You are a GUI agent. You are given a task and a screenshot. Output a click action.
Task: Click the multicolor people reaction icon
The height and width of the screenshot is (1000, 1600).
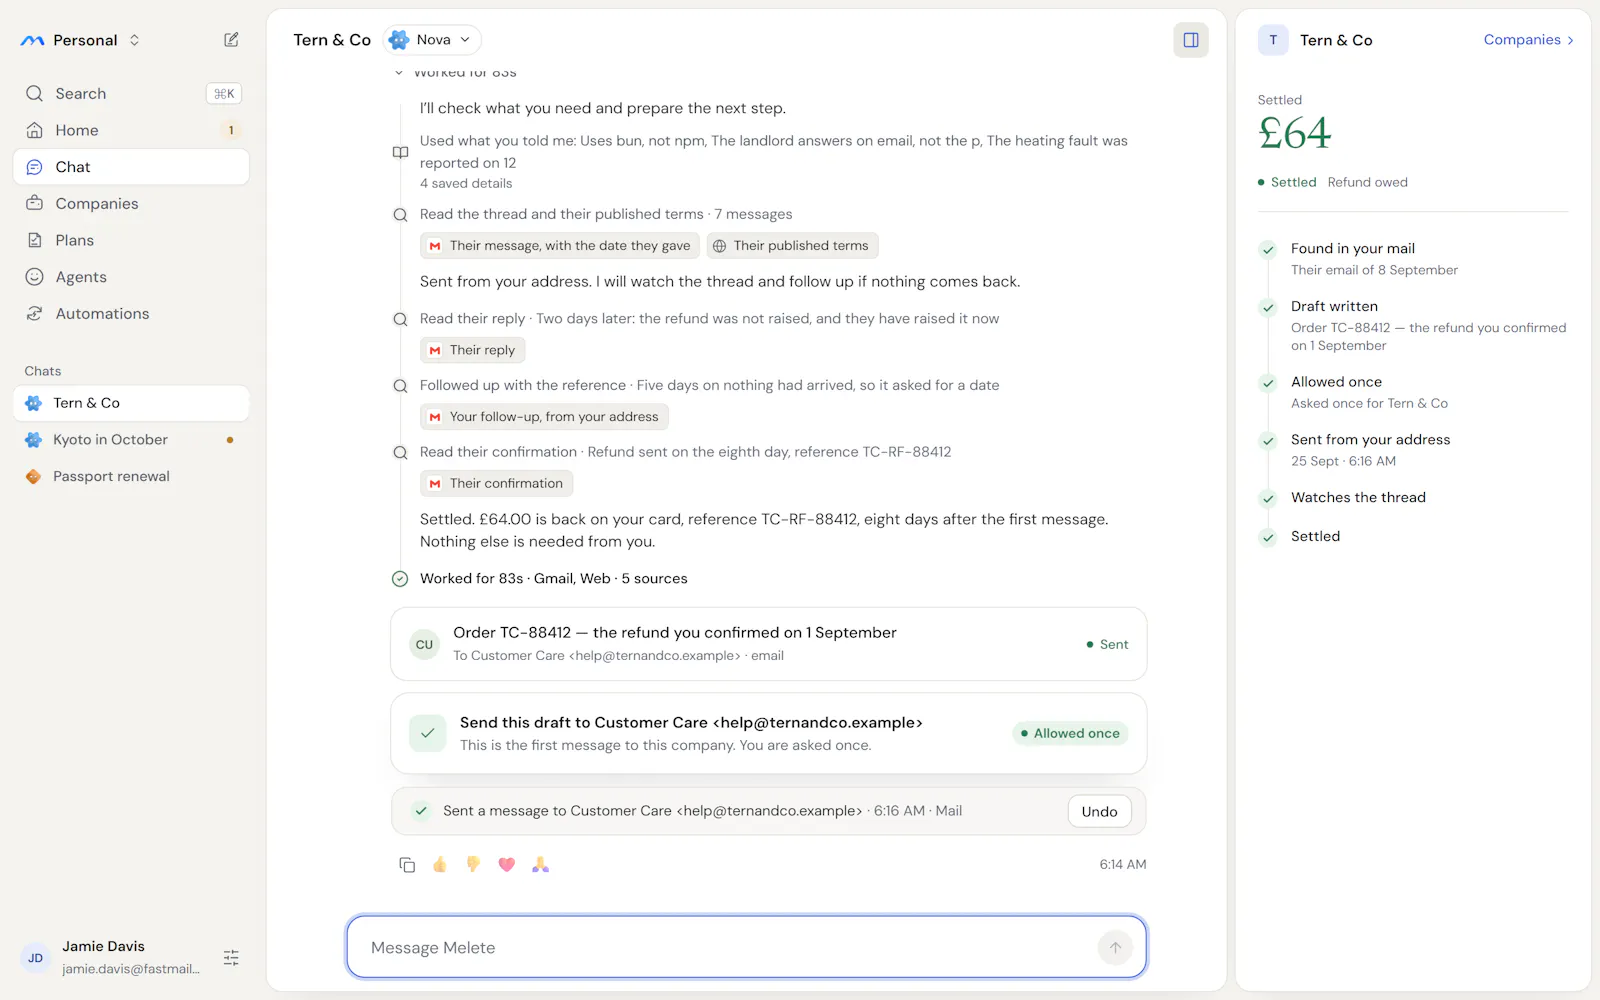coord(540,865)
